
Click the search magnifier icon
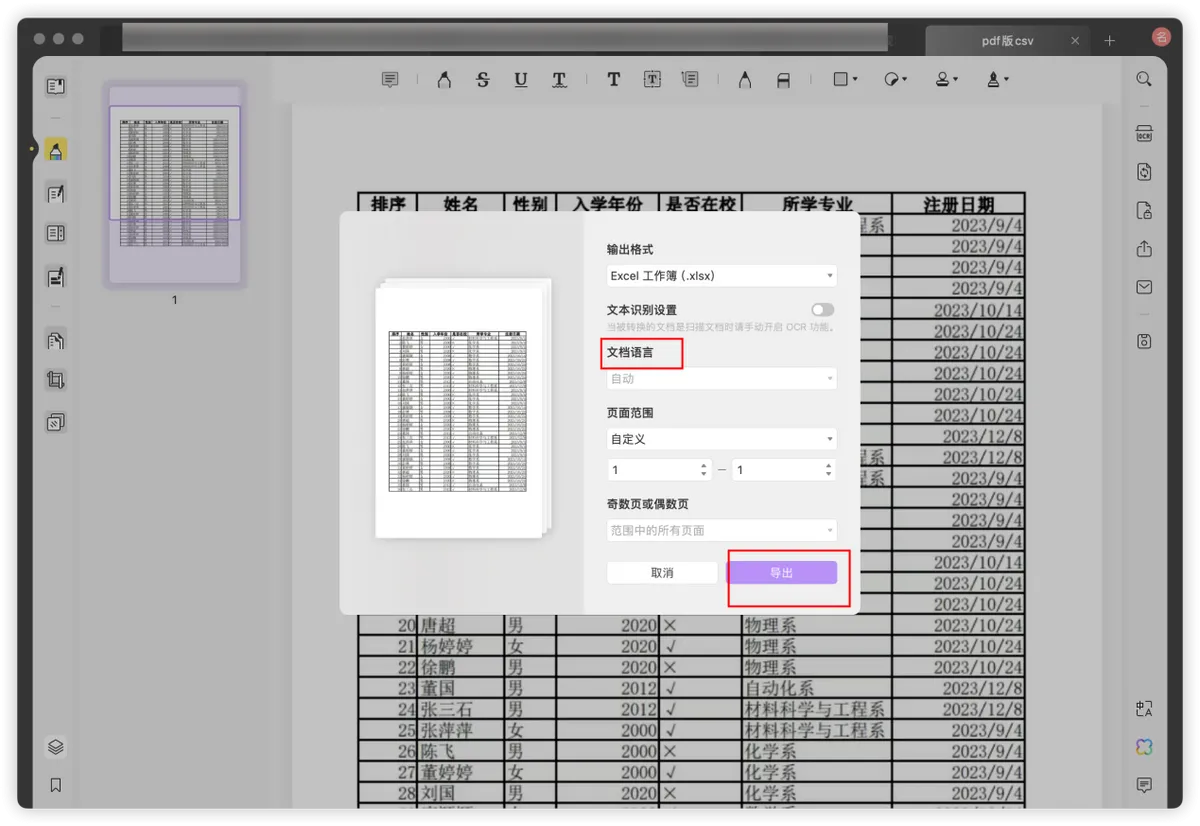click(x=1144, y=79)
